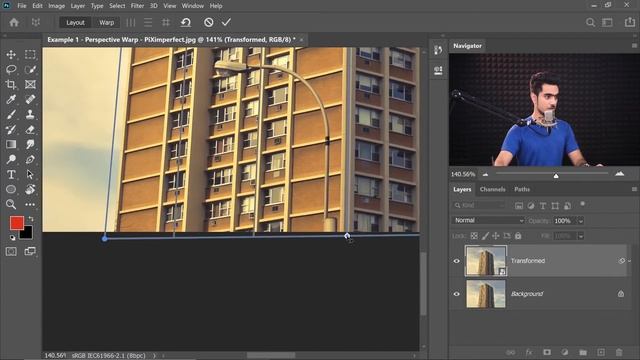Select the Eraser tool

pos(30,129)
